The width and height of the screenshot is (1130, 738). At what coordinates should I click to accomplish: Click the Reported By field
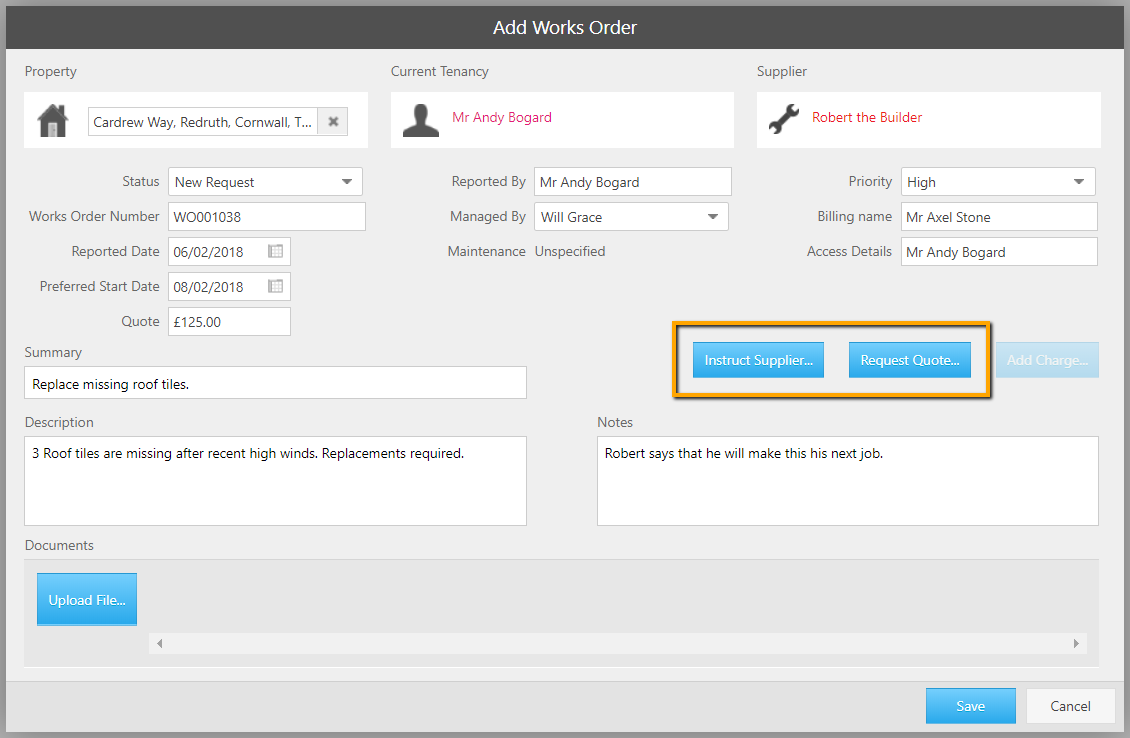click(x=633, y=182)
